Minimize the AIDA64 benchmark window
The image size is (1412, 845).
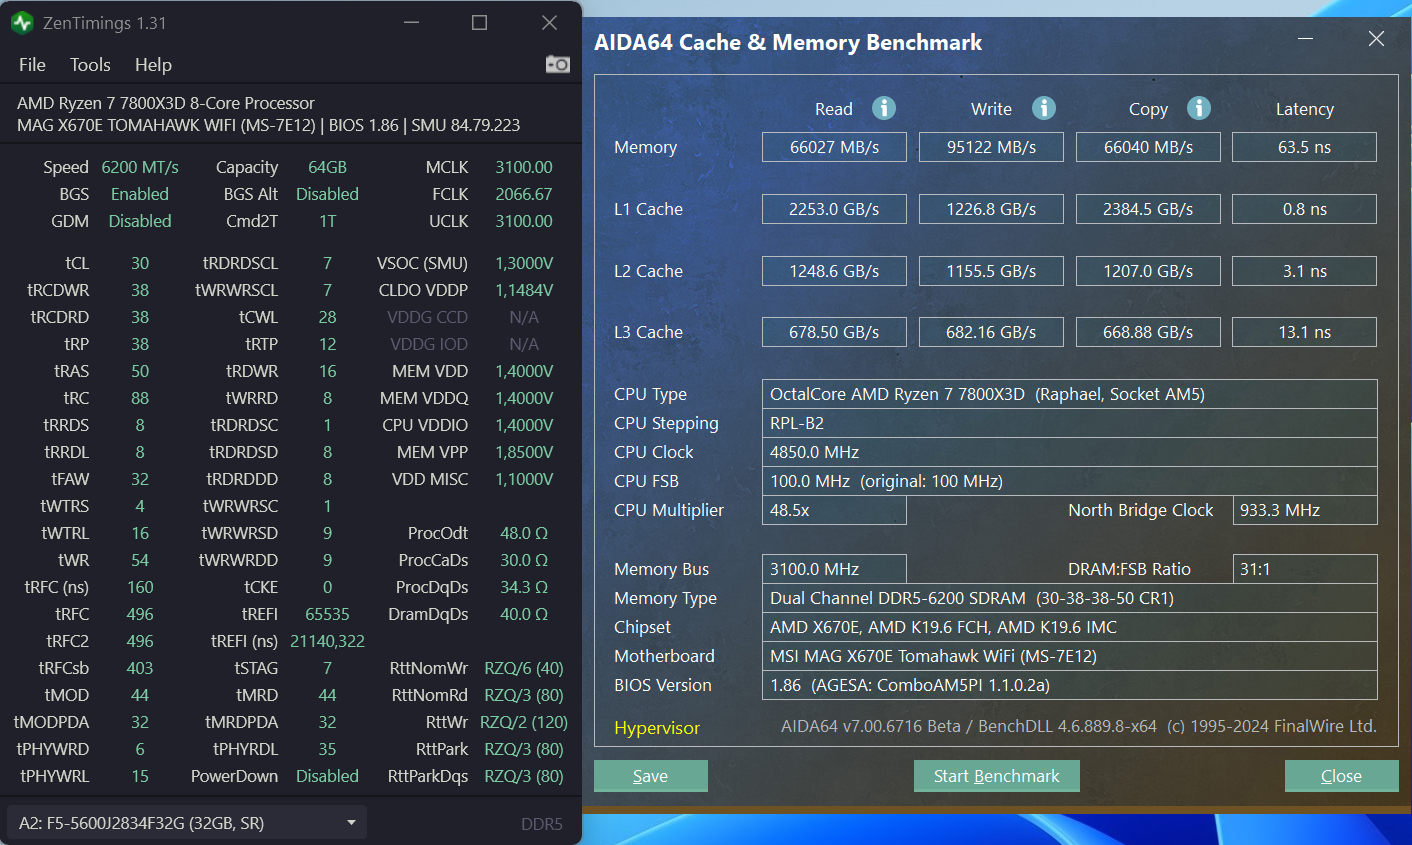click(1305, 39)
